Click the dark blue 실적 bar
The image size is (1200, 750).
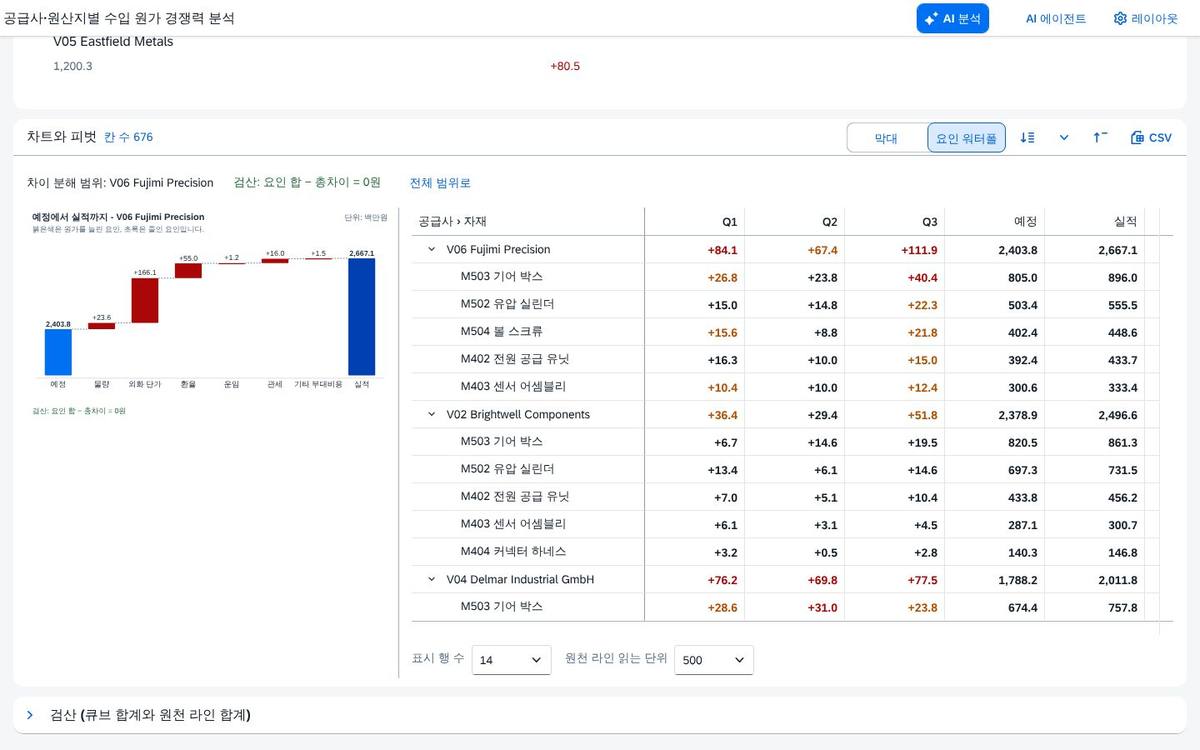(x=362, y=317)
